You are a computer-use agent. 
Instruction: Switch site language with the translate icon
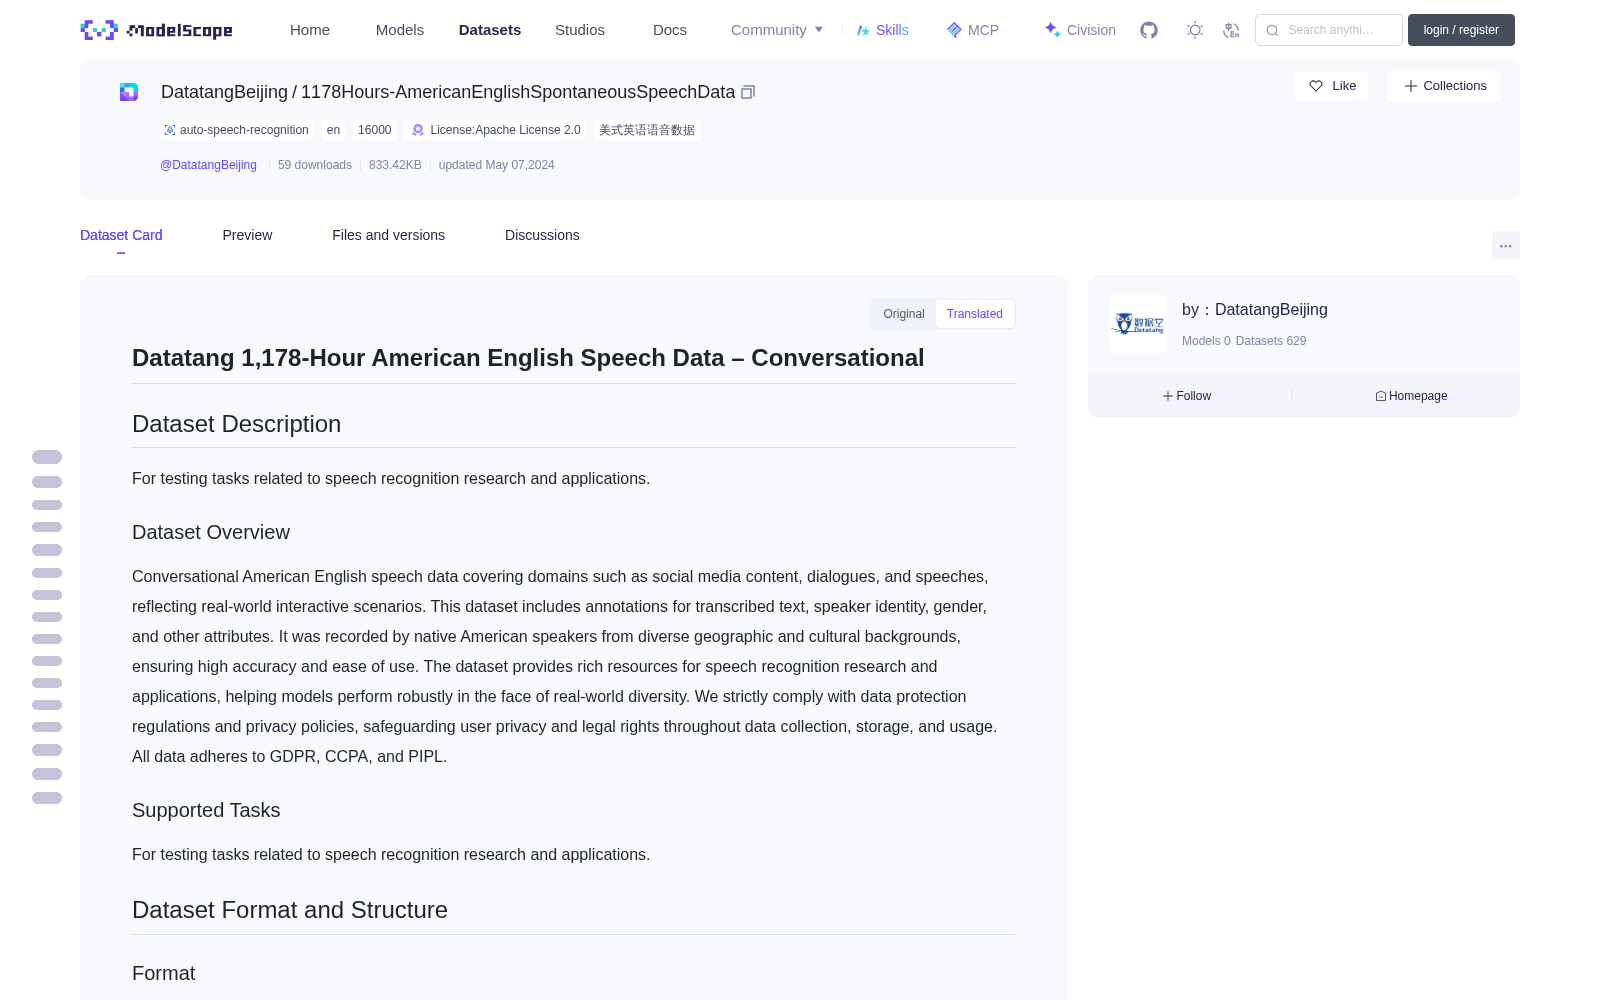point(1232,30)
